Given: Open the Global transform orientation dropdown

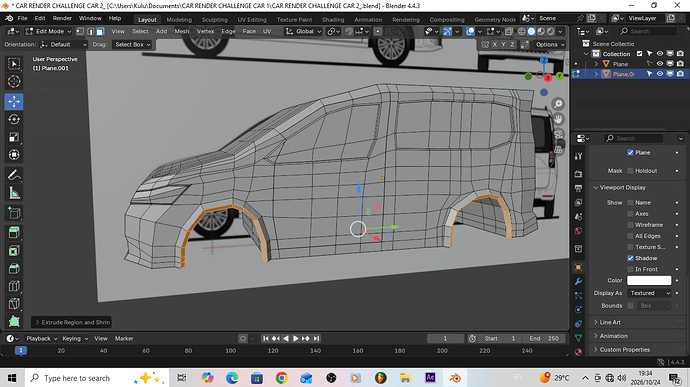Looking at the screenshot, I should point(304,31).
